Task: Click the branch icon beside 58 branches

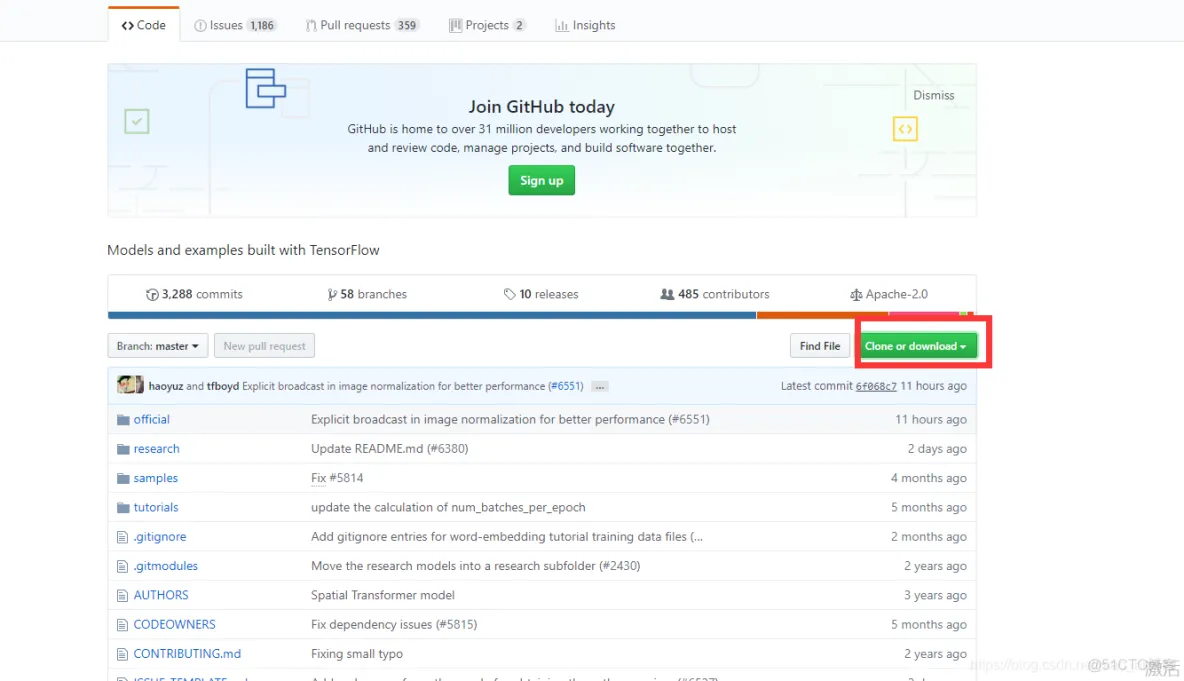Action: (331, 294)
